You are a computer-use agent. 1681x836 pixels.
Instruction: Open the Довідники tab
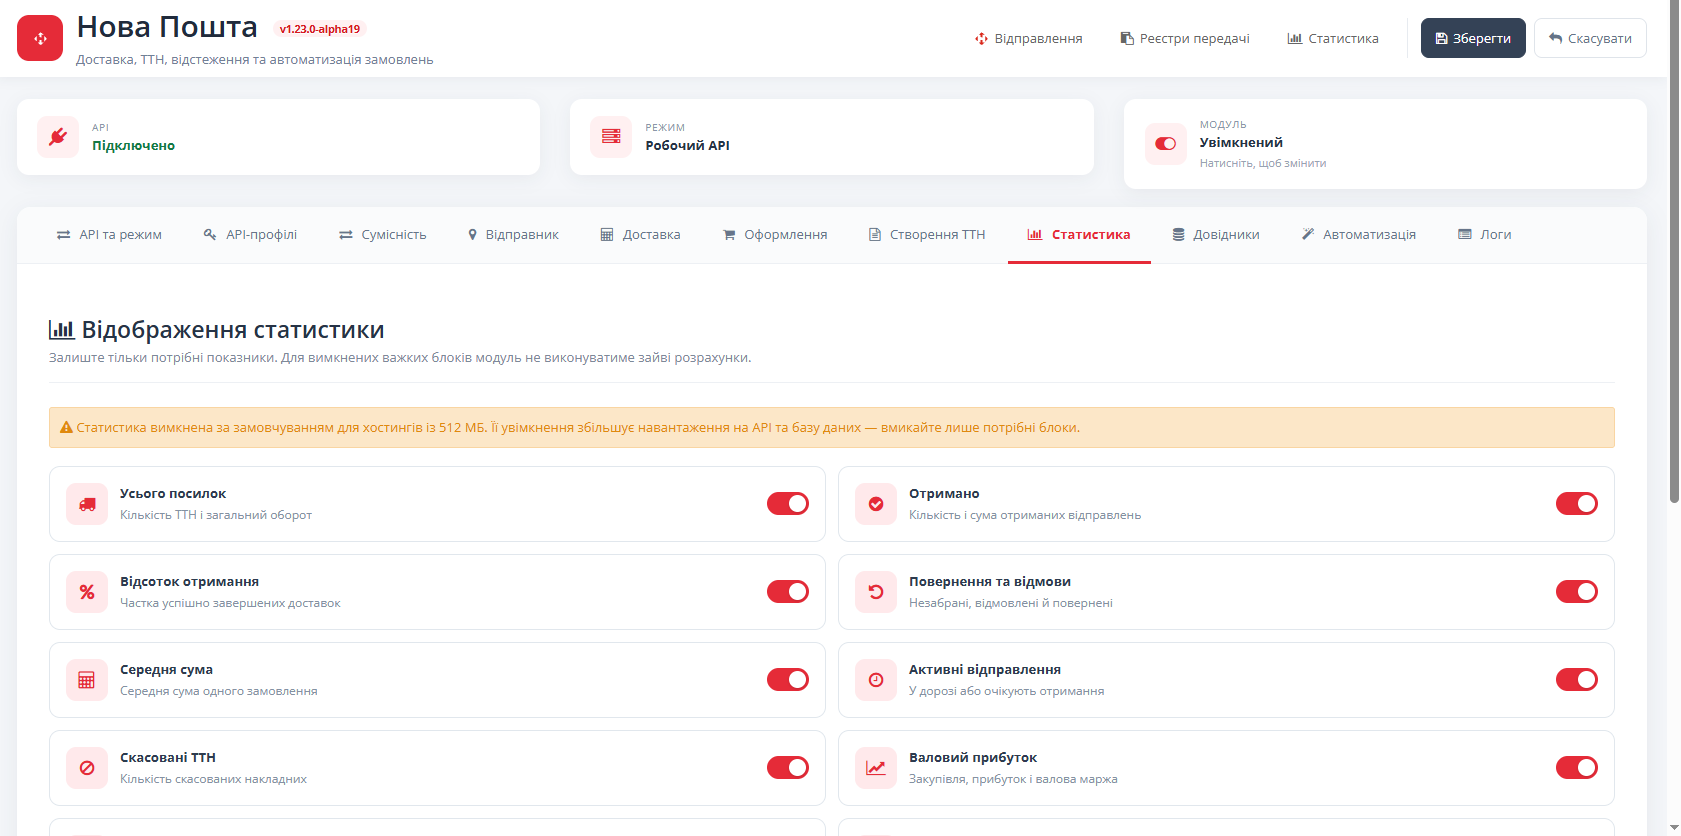click(1216, 235)
